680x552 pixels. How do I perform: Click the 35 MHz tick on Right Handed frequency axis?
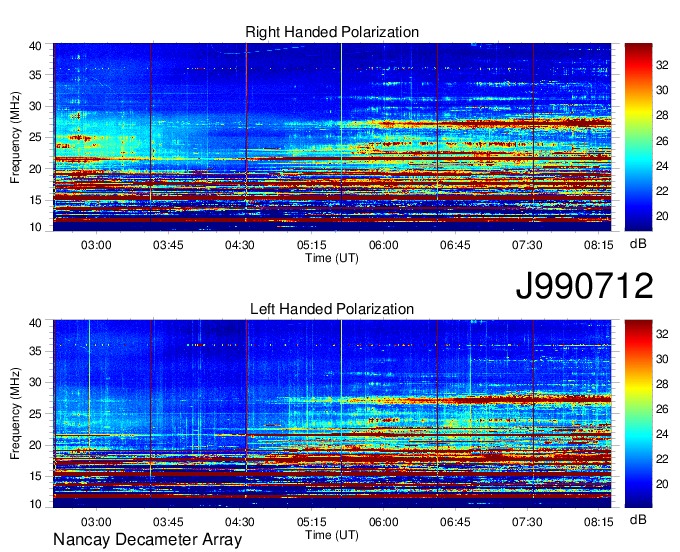pos(35,75)
